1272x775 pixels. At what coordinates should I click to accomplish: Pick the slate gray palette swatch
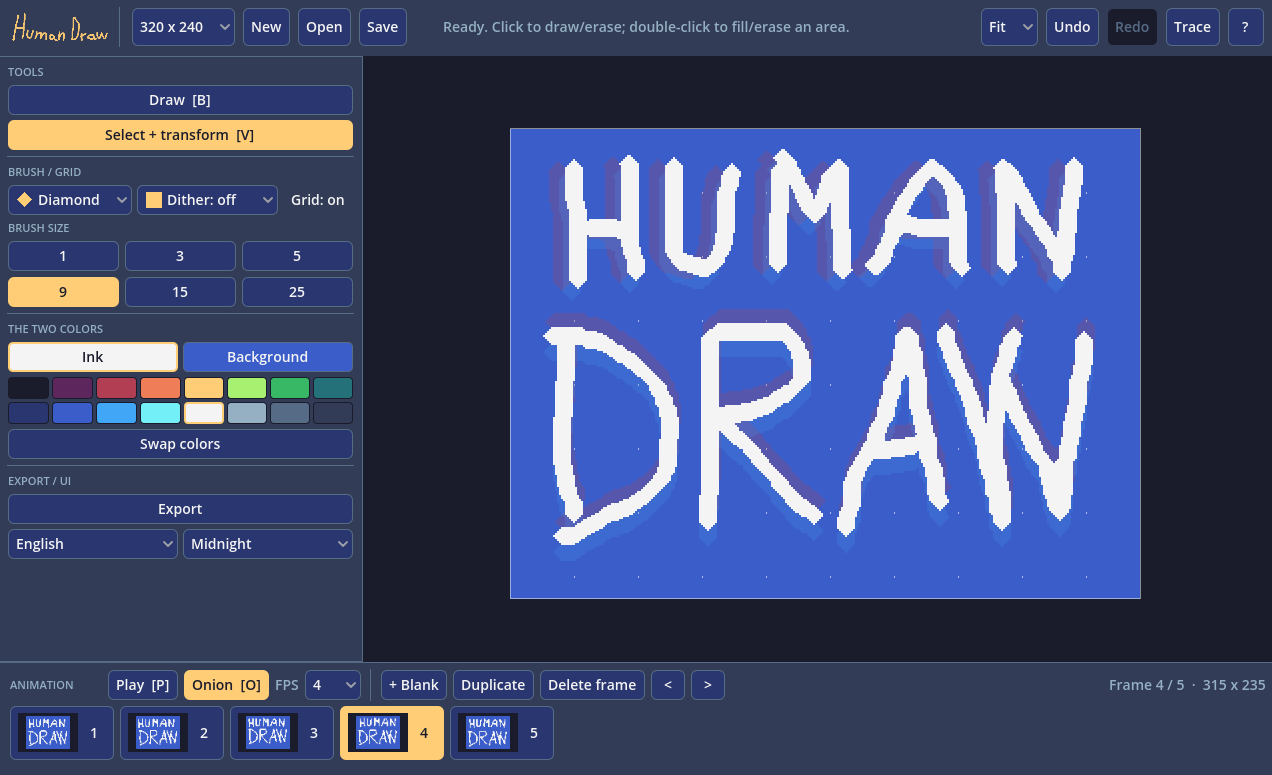tap(290, 413)
